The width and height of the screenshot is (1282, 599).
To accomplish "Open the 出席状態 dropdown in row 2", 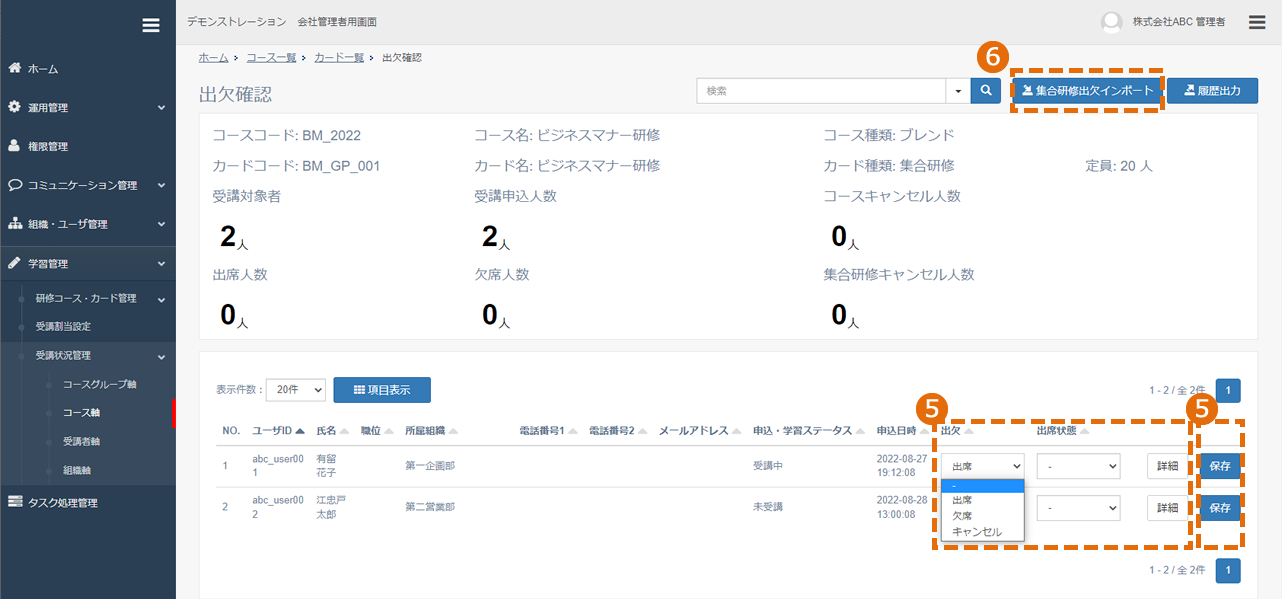I will point(1078,508).
